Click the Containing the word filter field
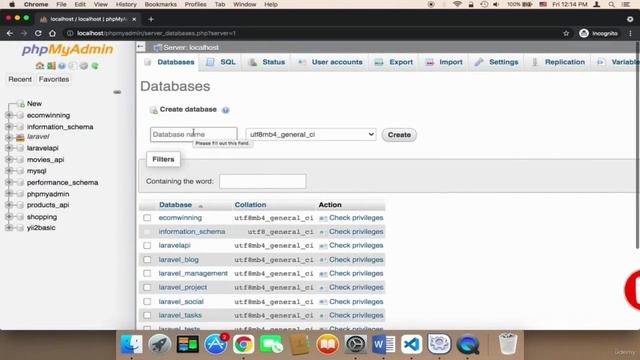Image resolution: width=640 pixels, height=360 pixels. [x=262, y=181]
